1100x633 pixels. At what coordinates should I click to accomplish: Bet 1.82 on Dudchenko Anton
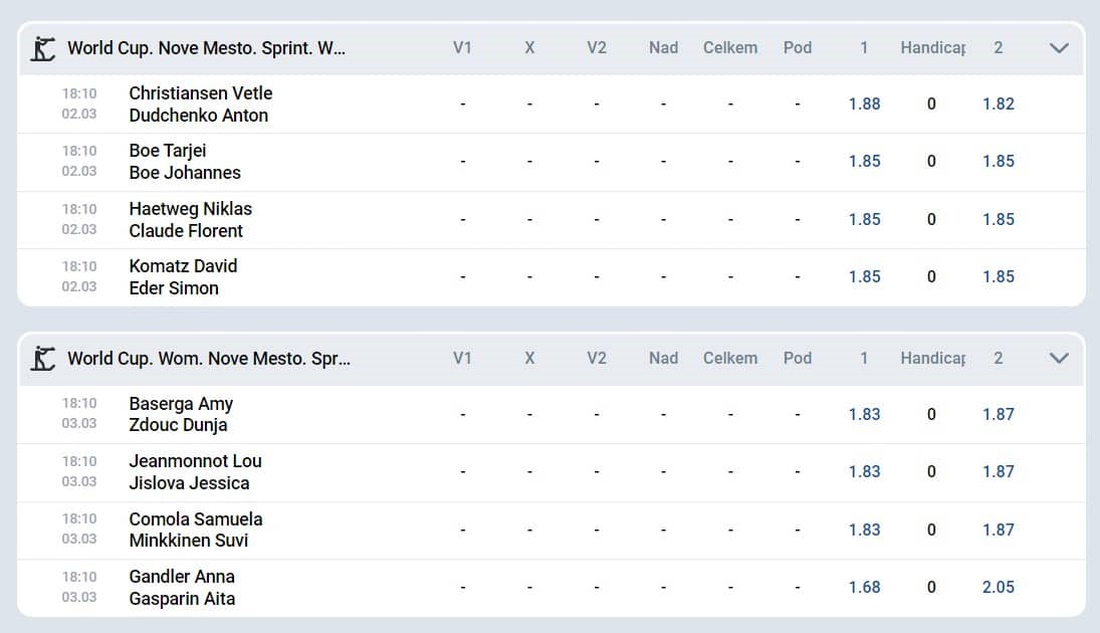coord(998,104)
